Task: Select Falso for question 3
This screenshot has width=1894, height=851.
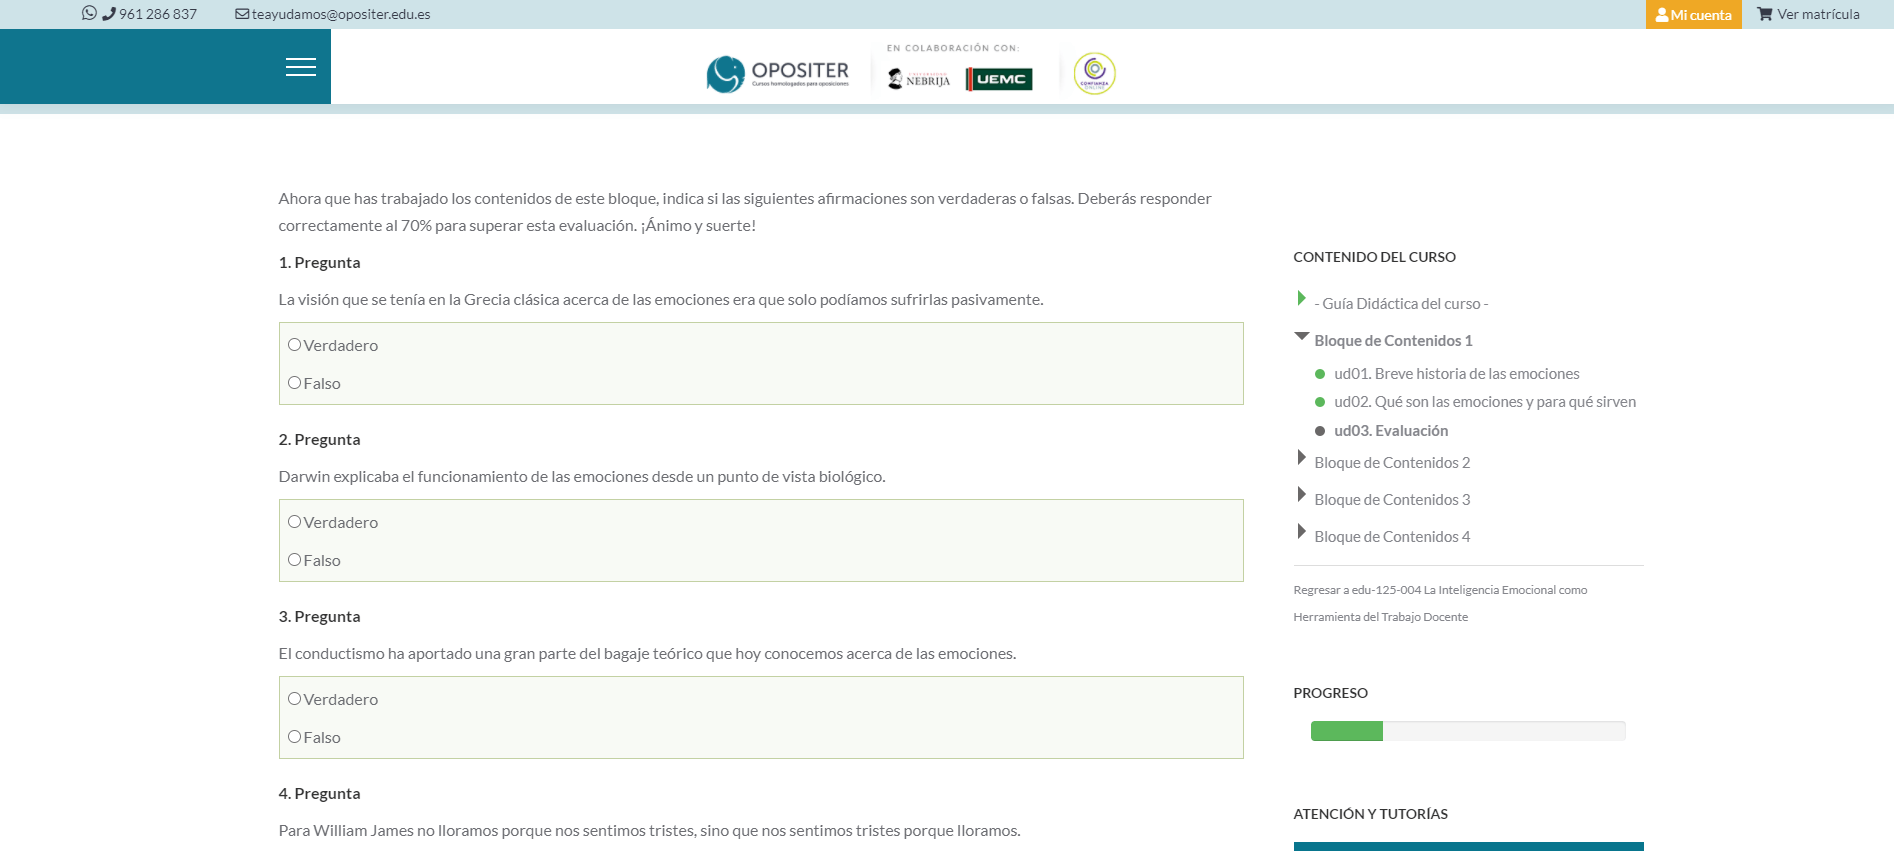Action: (x=295, y=737)
